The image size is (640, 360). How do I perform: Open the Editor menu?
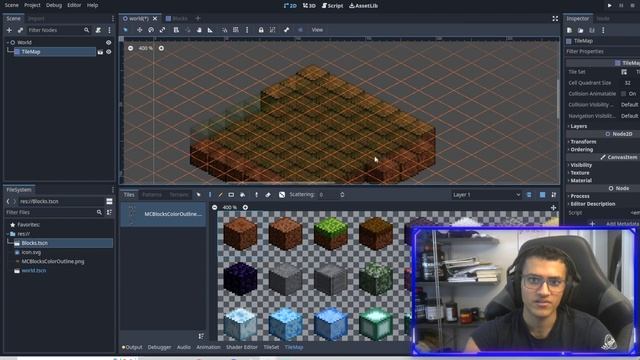[74, 5]
